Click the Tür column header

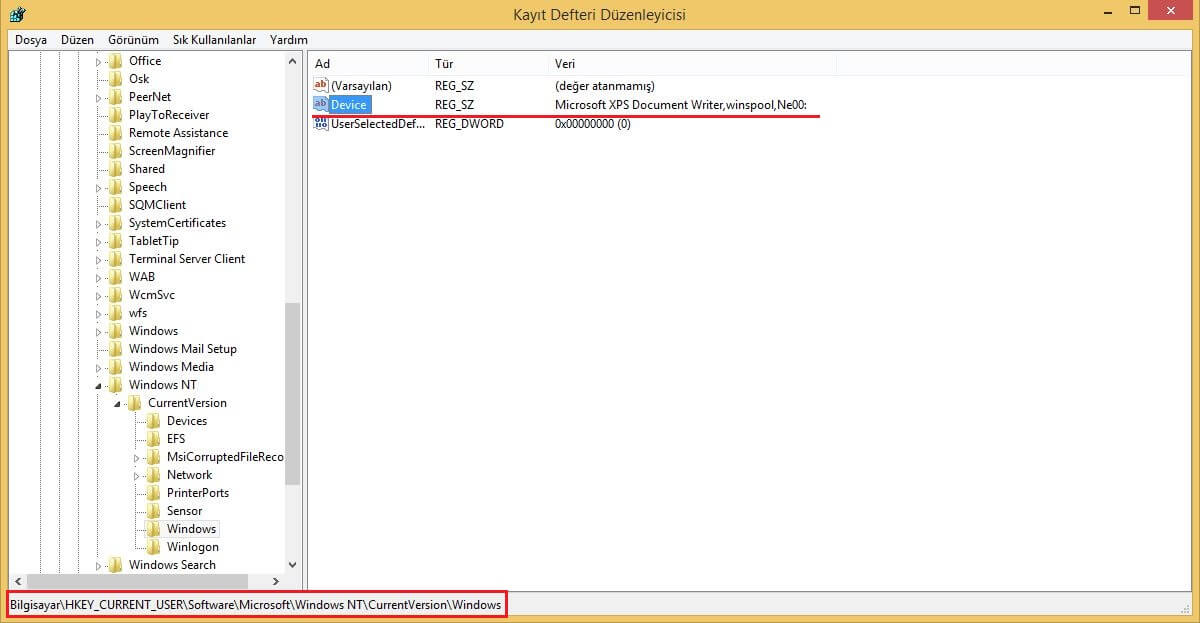tap(443, 63)
